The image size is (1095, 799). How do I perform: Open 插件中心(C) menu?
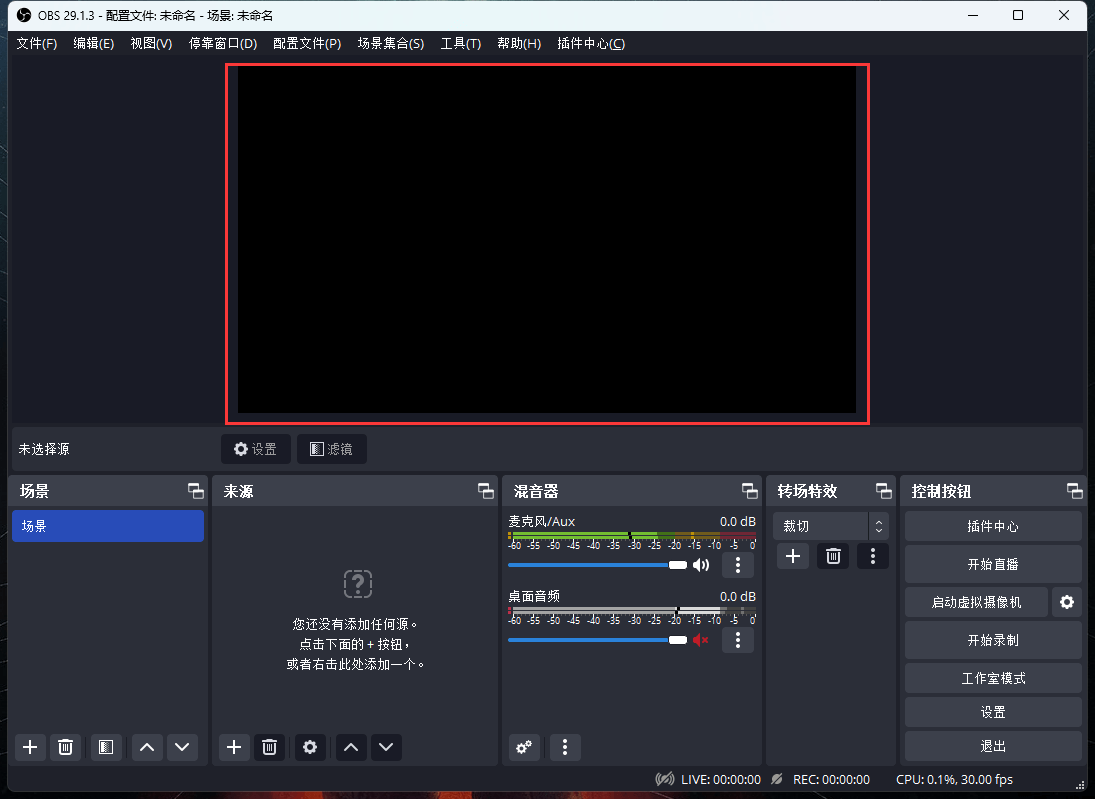pos(591,43)
